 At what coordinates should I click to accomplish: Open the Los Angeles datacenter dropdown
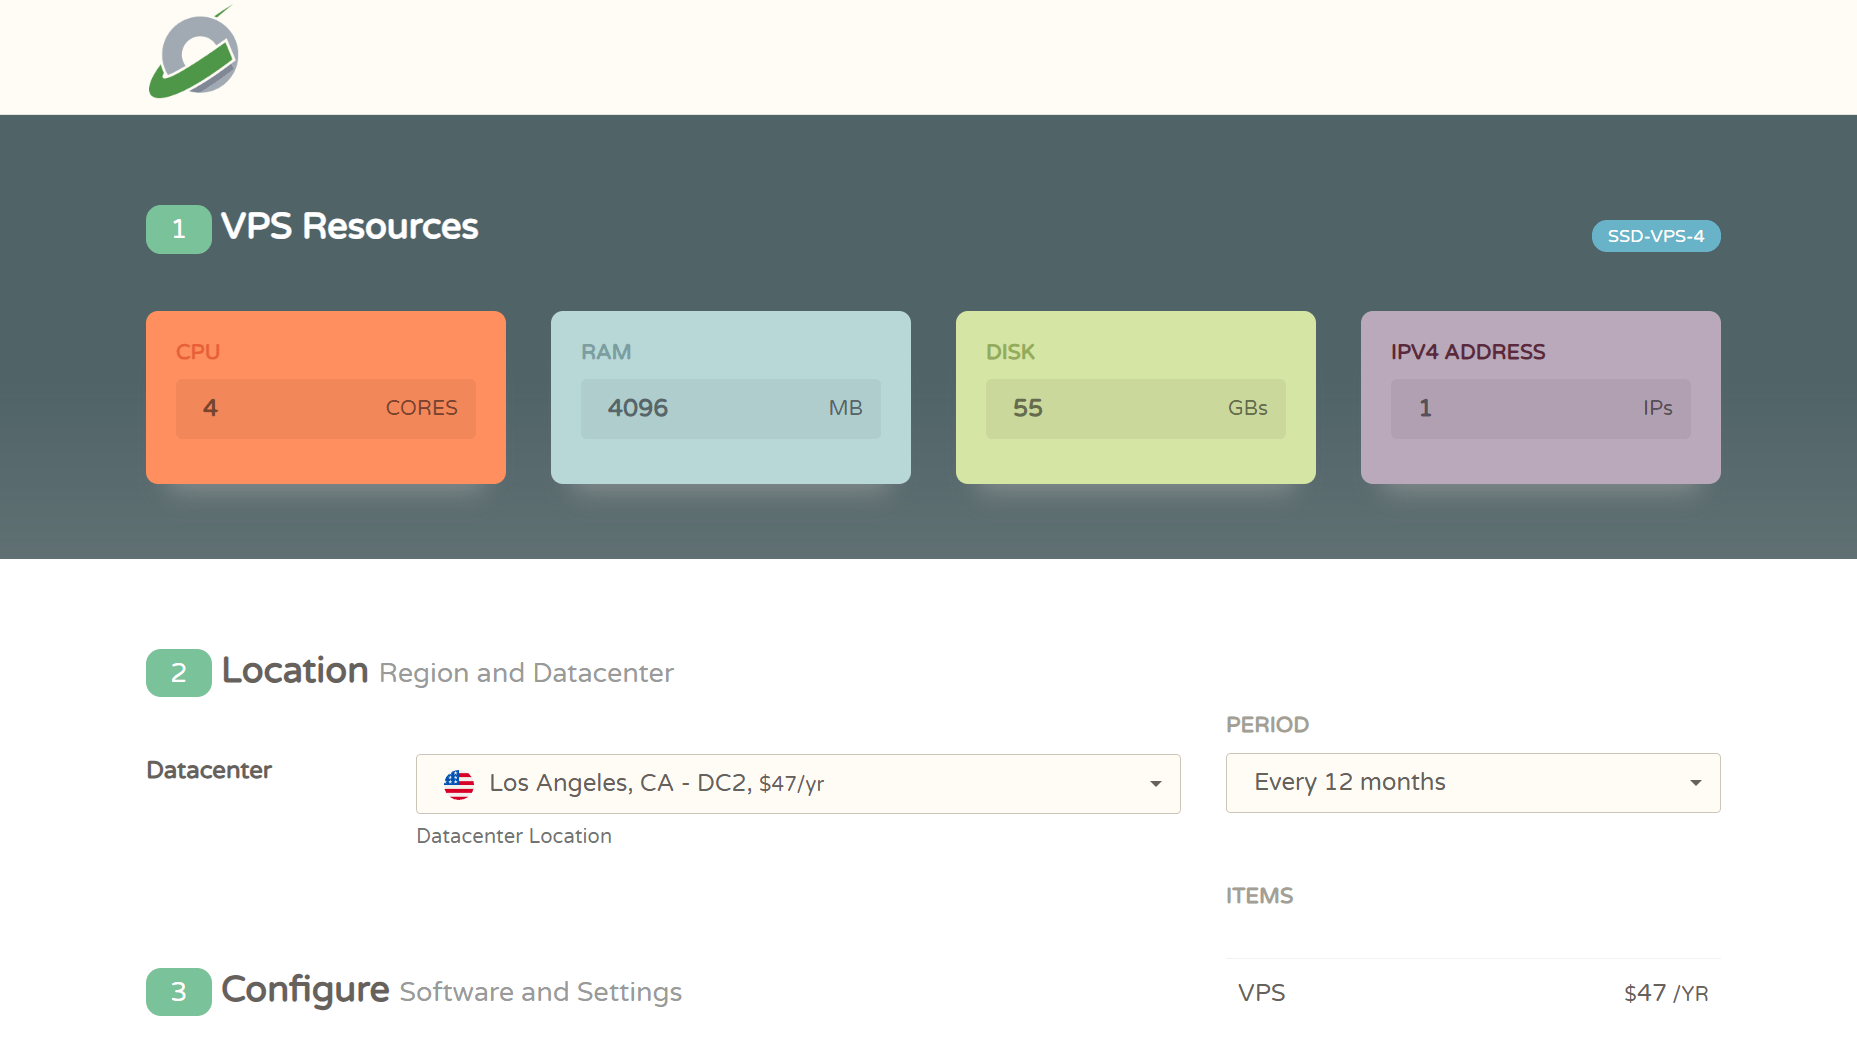(797, 784)
